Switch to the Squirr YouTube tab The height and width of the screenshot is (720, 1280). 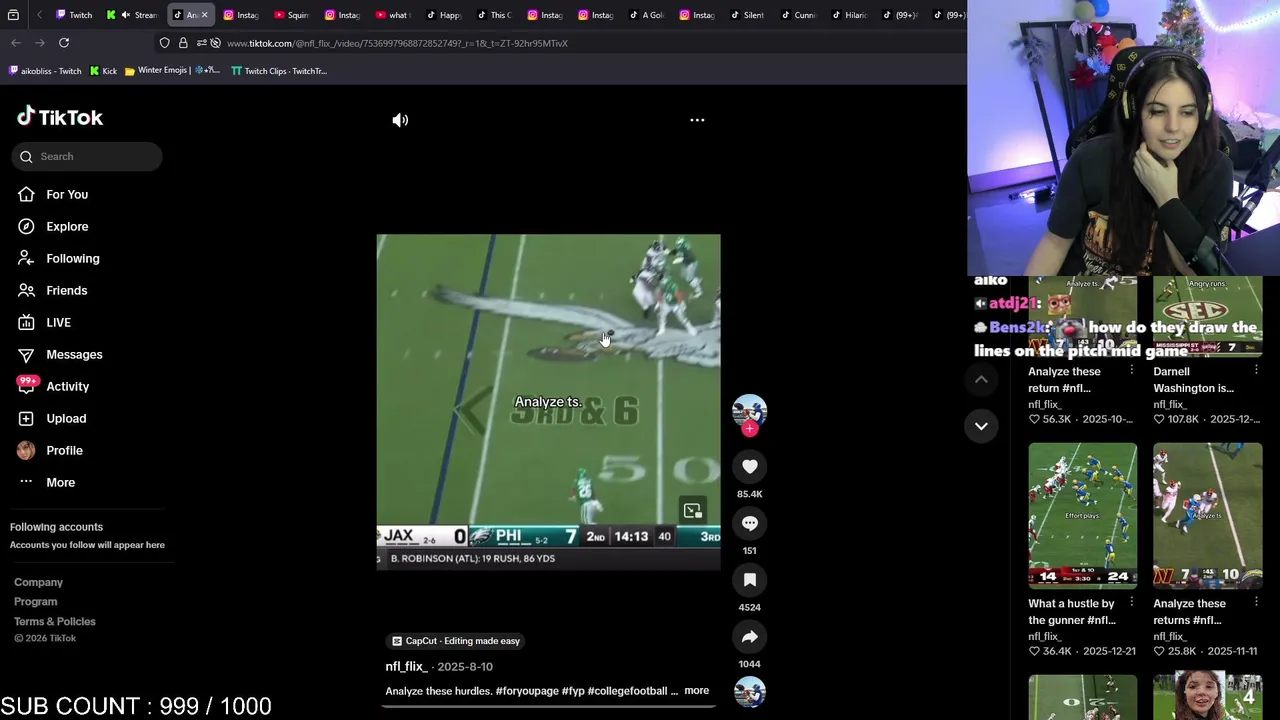point(291,15)
